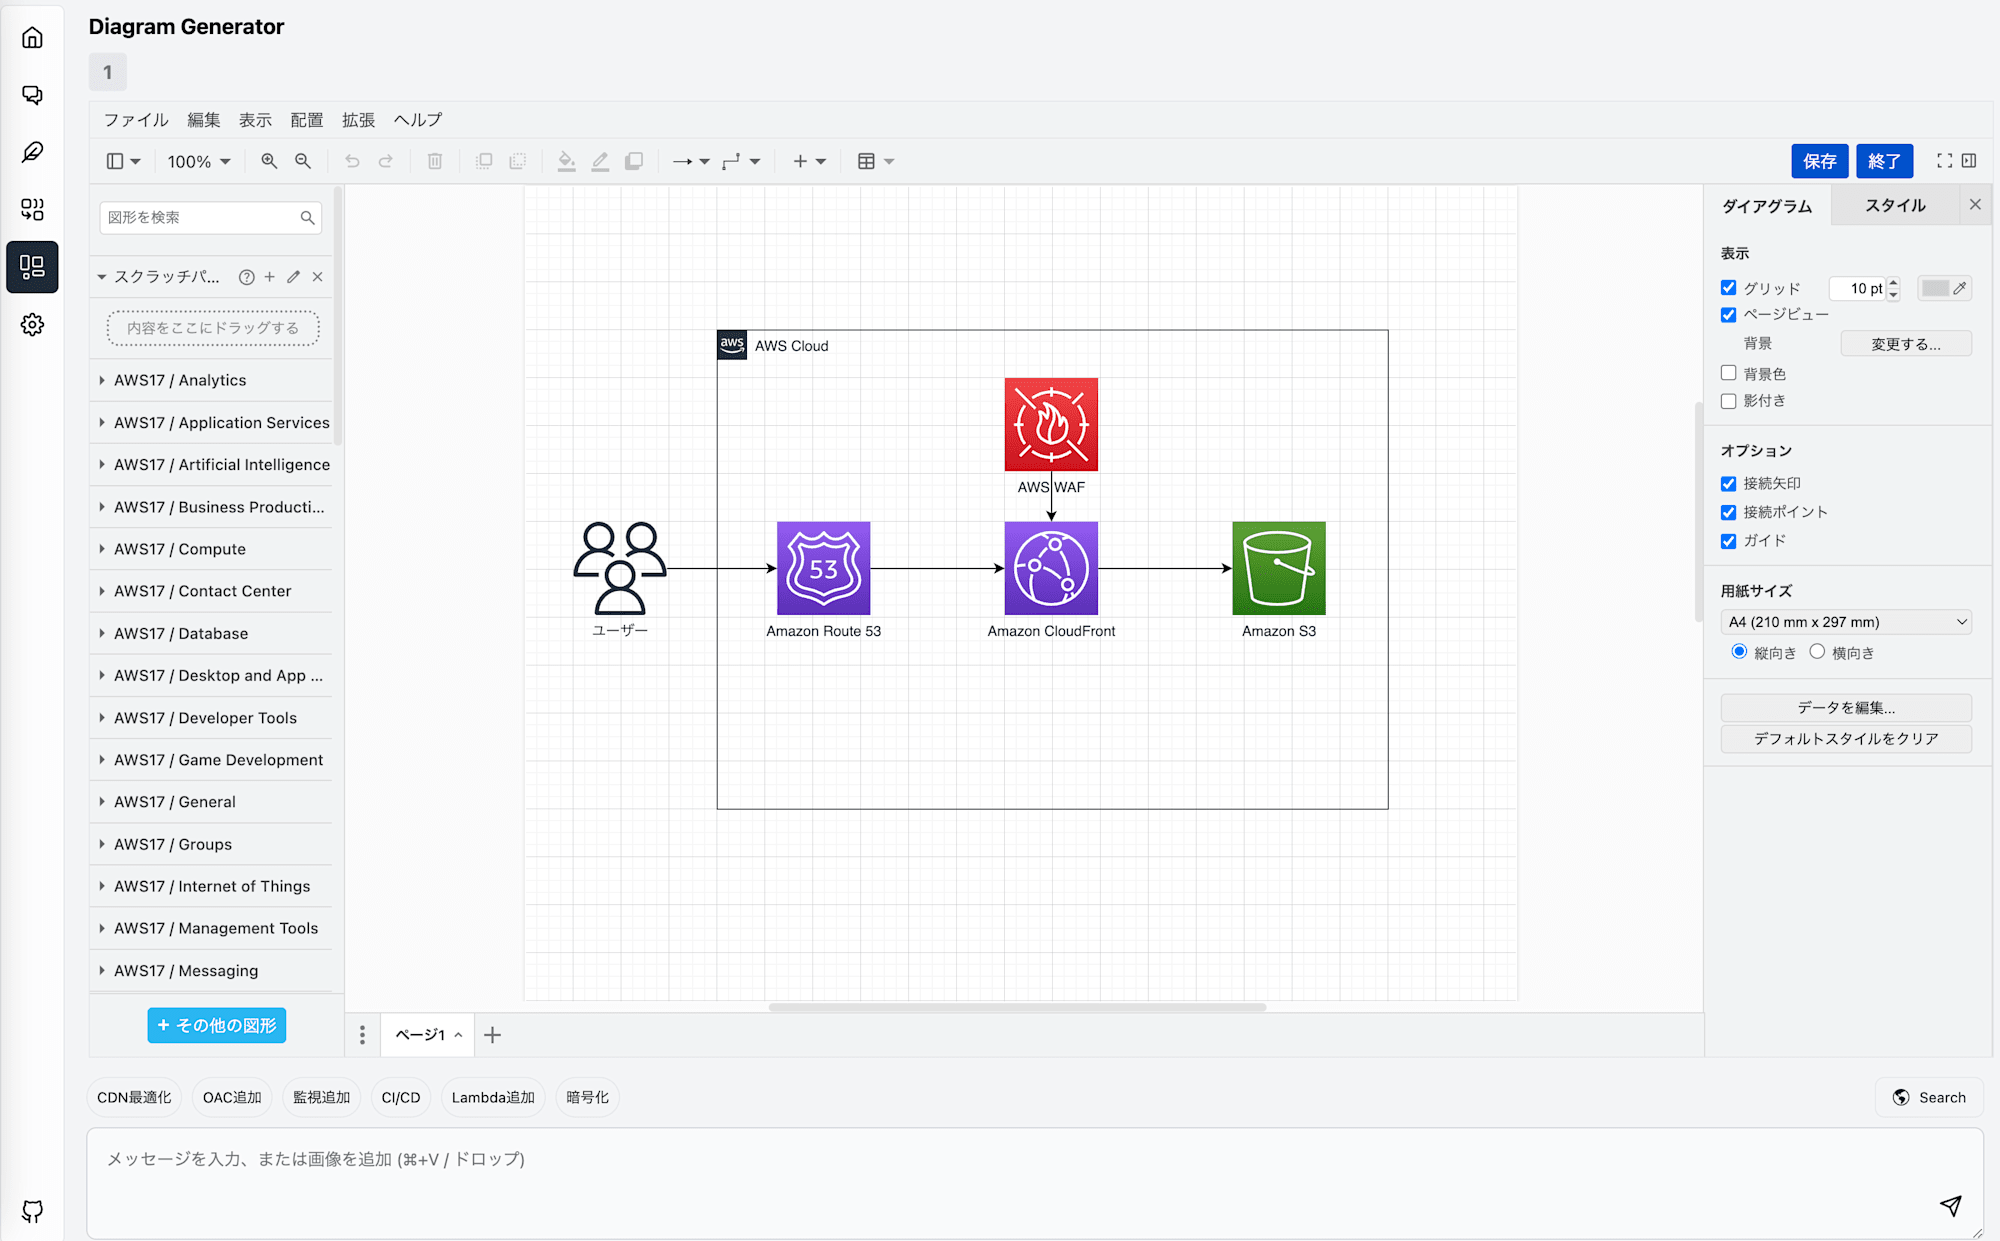Toggle the グリッド checkbox on
This screenshot has width=2000, height=1241.
click(1728, 287)
